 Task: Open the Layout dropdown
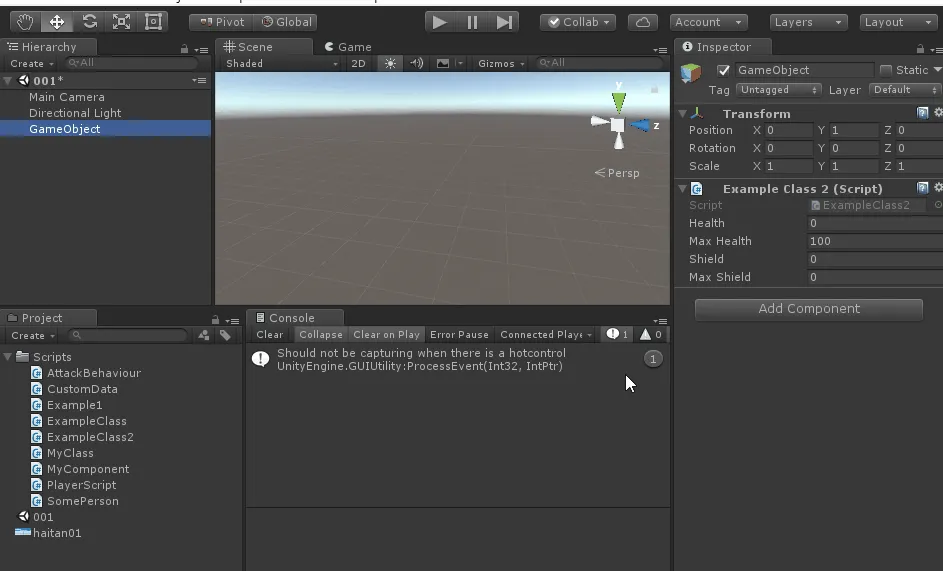(x=898, y=22)
